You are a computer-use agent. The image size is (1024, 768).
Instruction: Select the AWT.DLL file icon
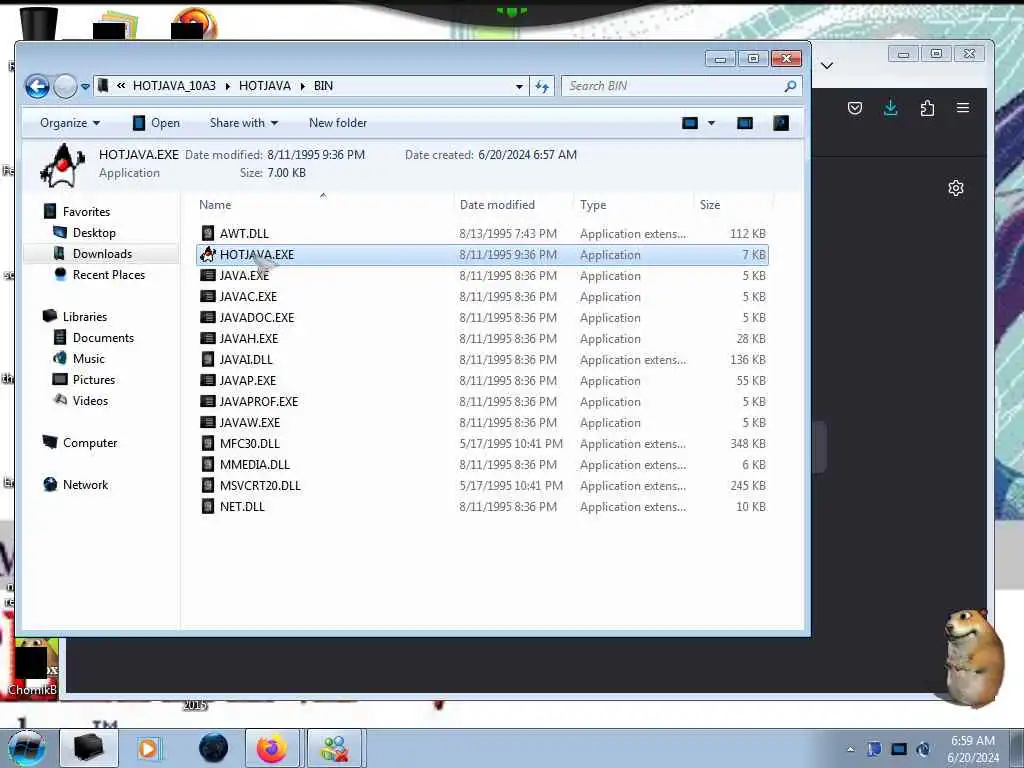point(208,233)
